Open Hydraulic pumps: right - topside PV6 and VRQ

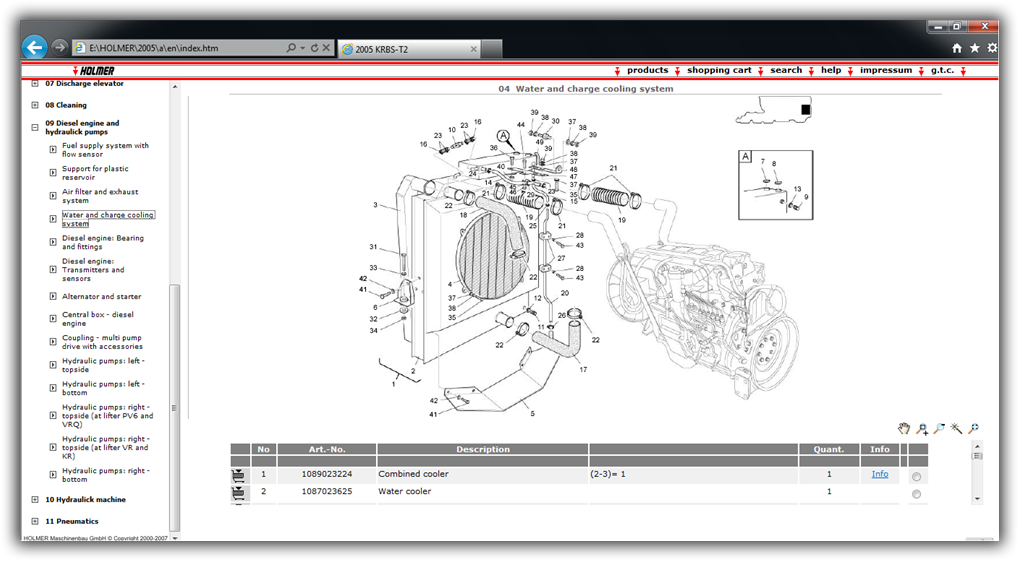coord(108,416)
